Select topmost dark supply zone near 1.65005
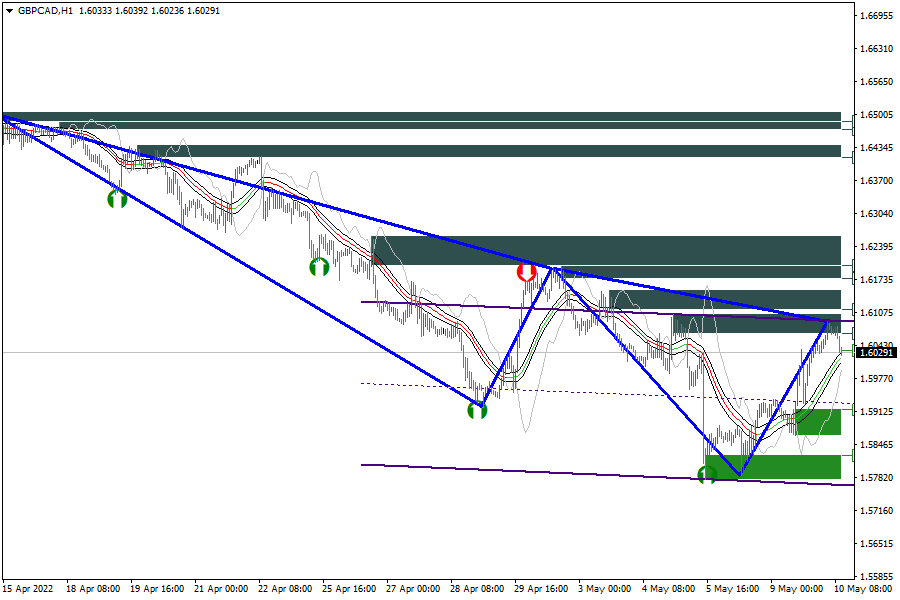This screenshot has width=900, height=600. pos(420,117)
